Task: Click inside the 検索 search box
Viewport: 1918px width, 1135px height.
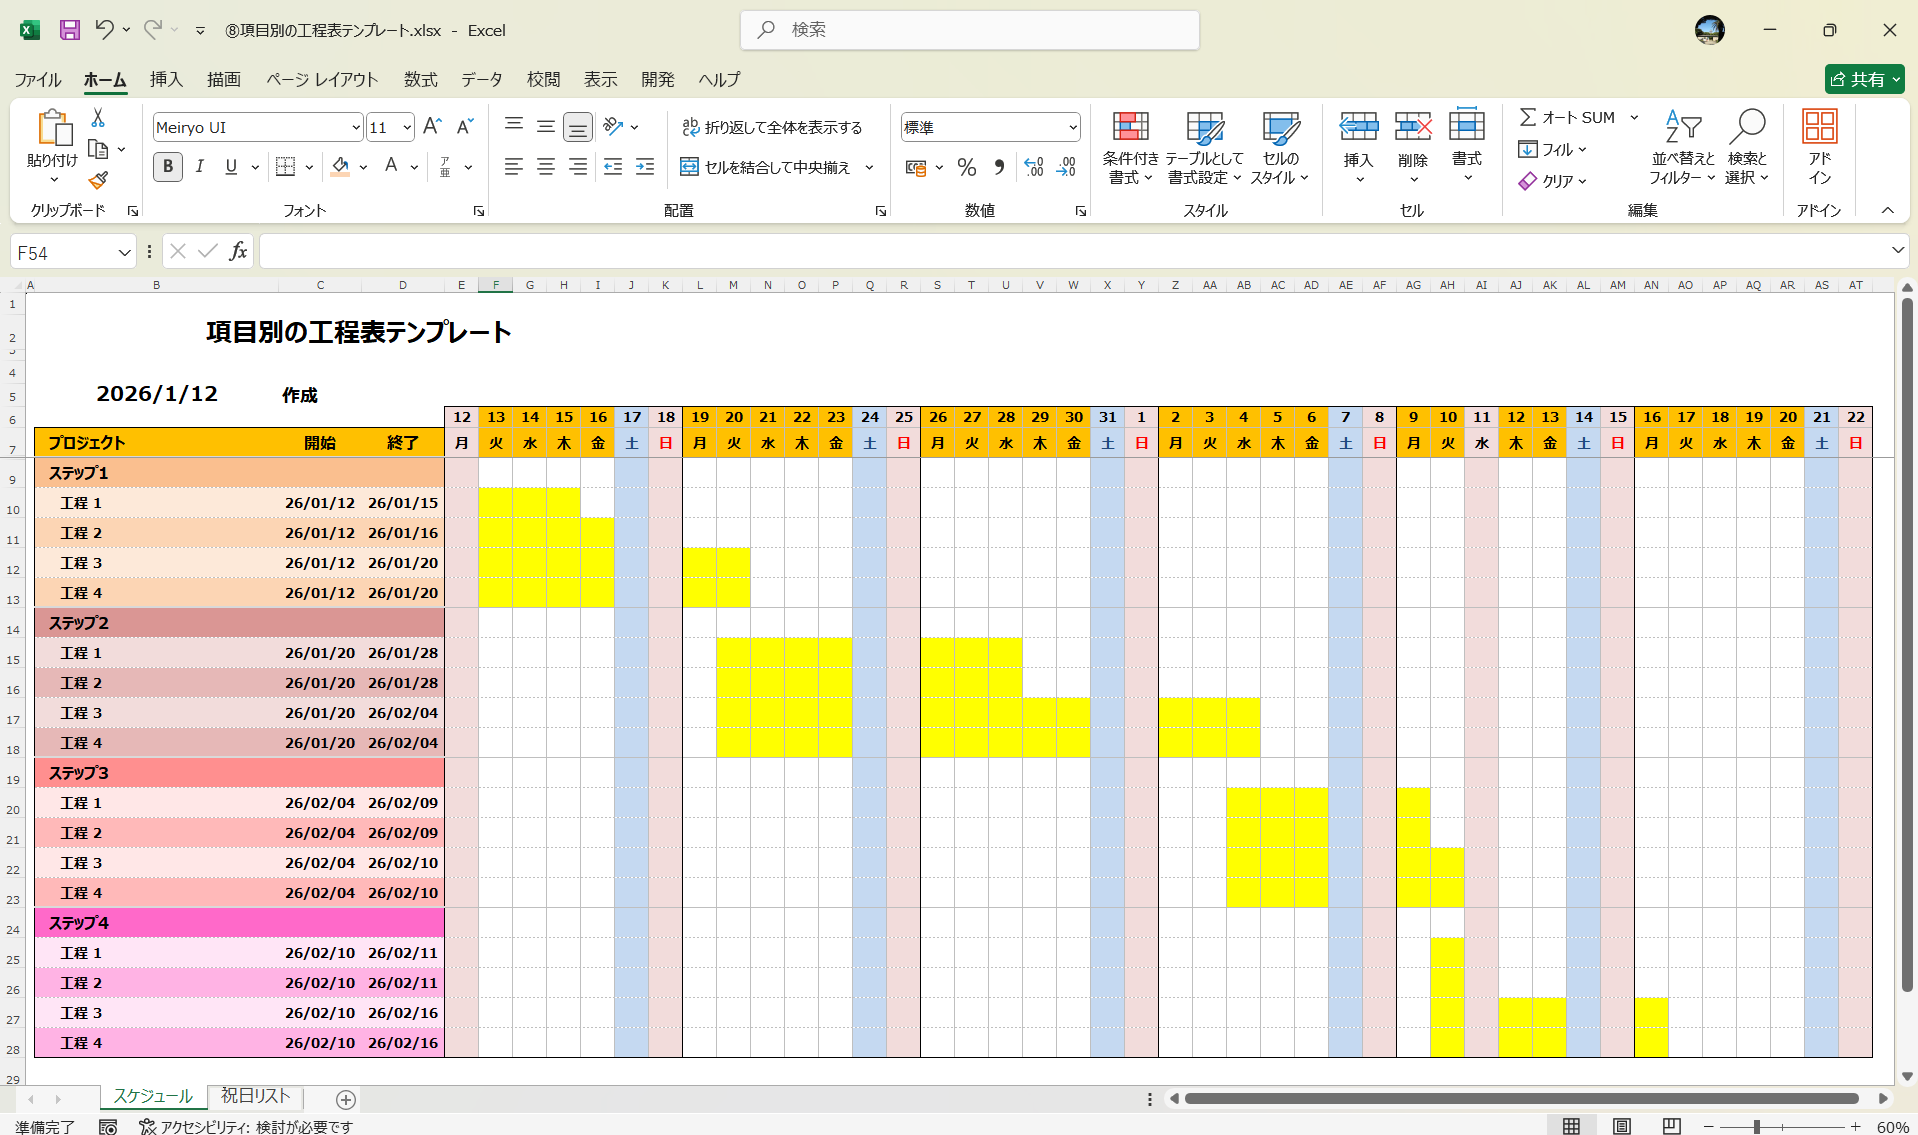Action: [x=970, y=30]
